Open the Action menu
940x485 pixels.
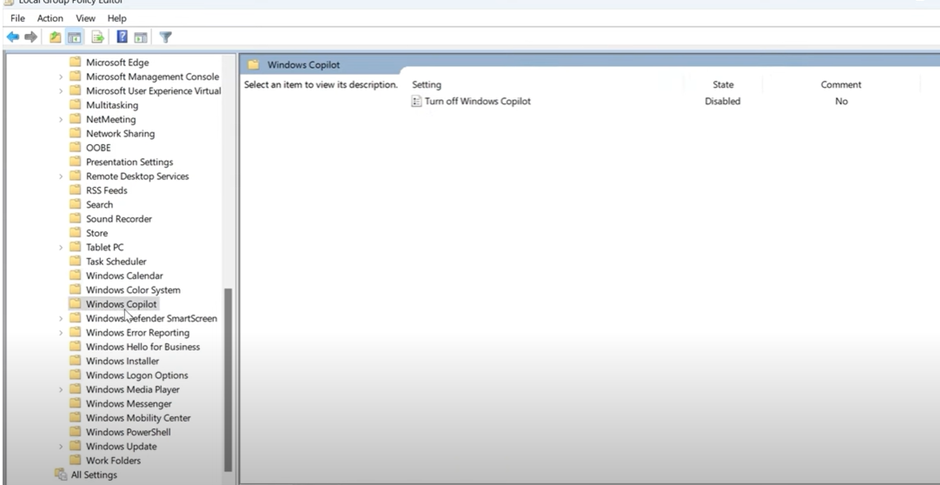50,19
